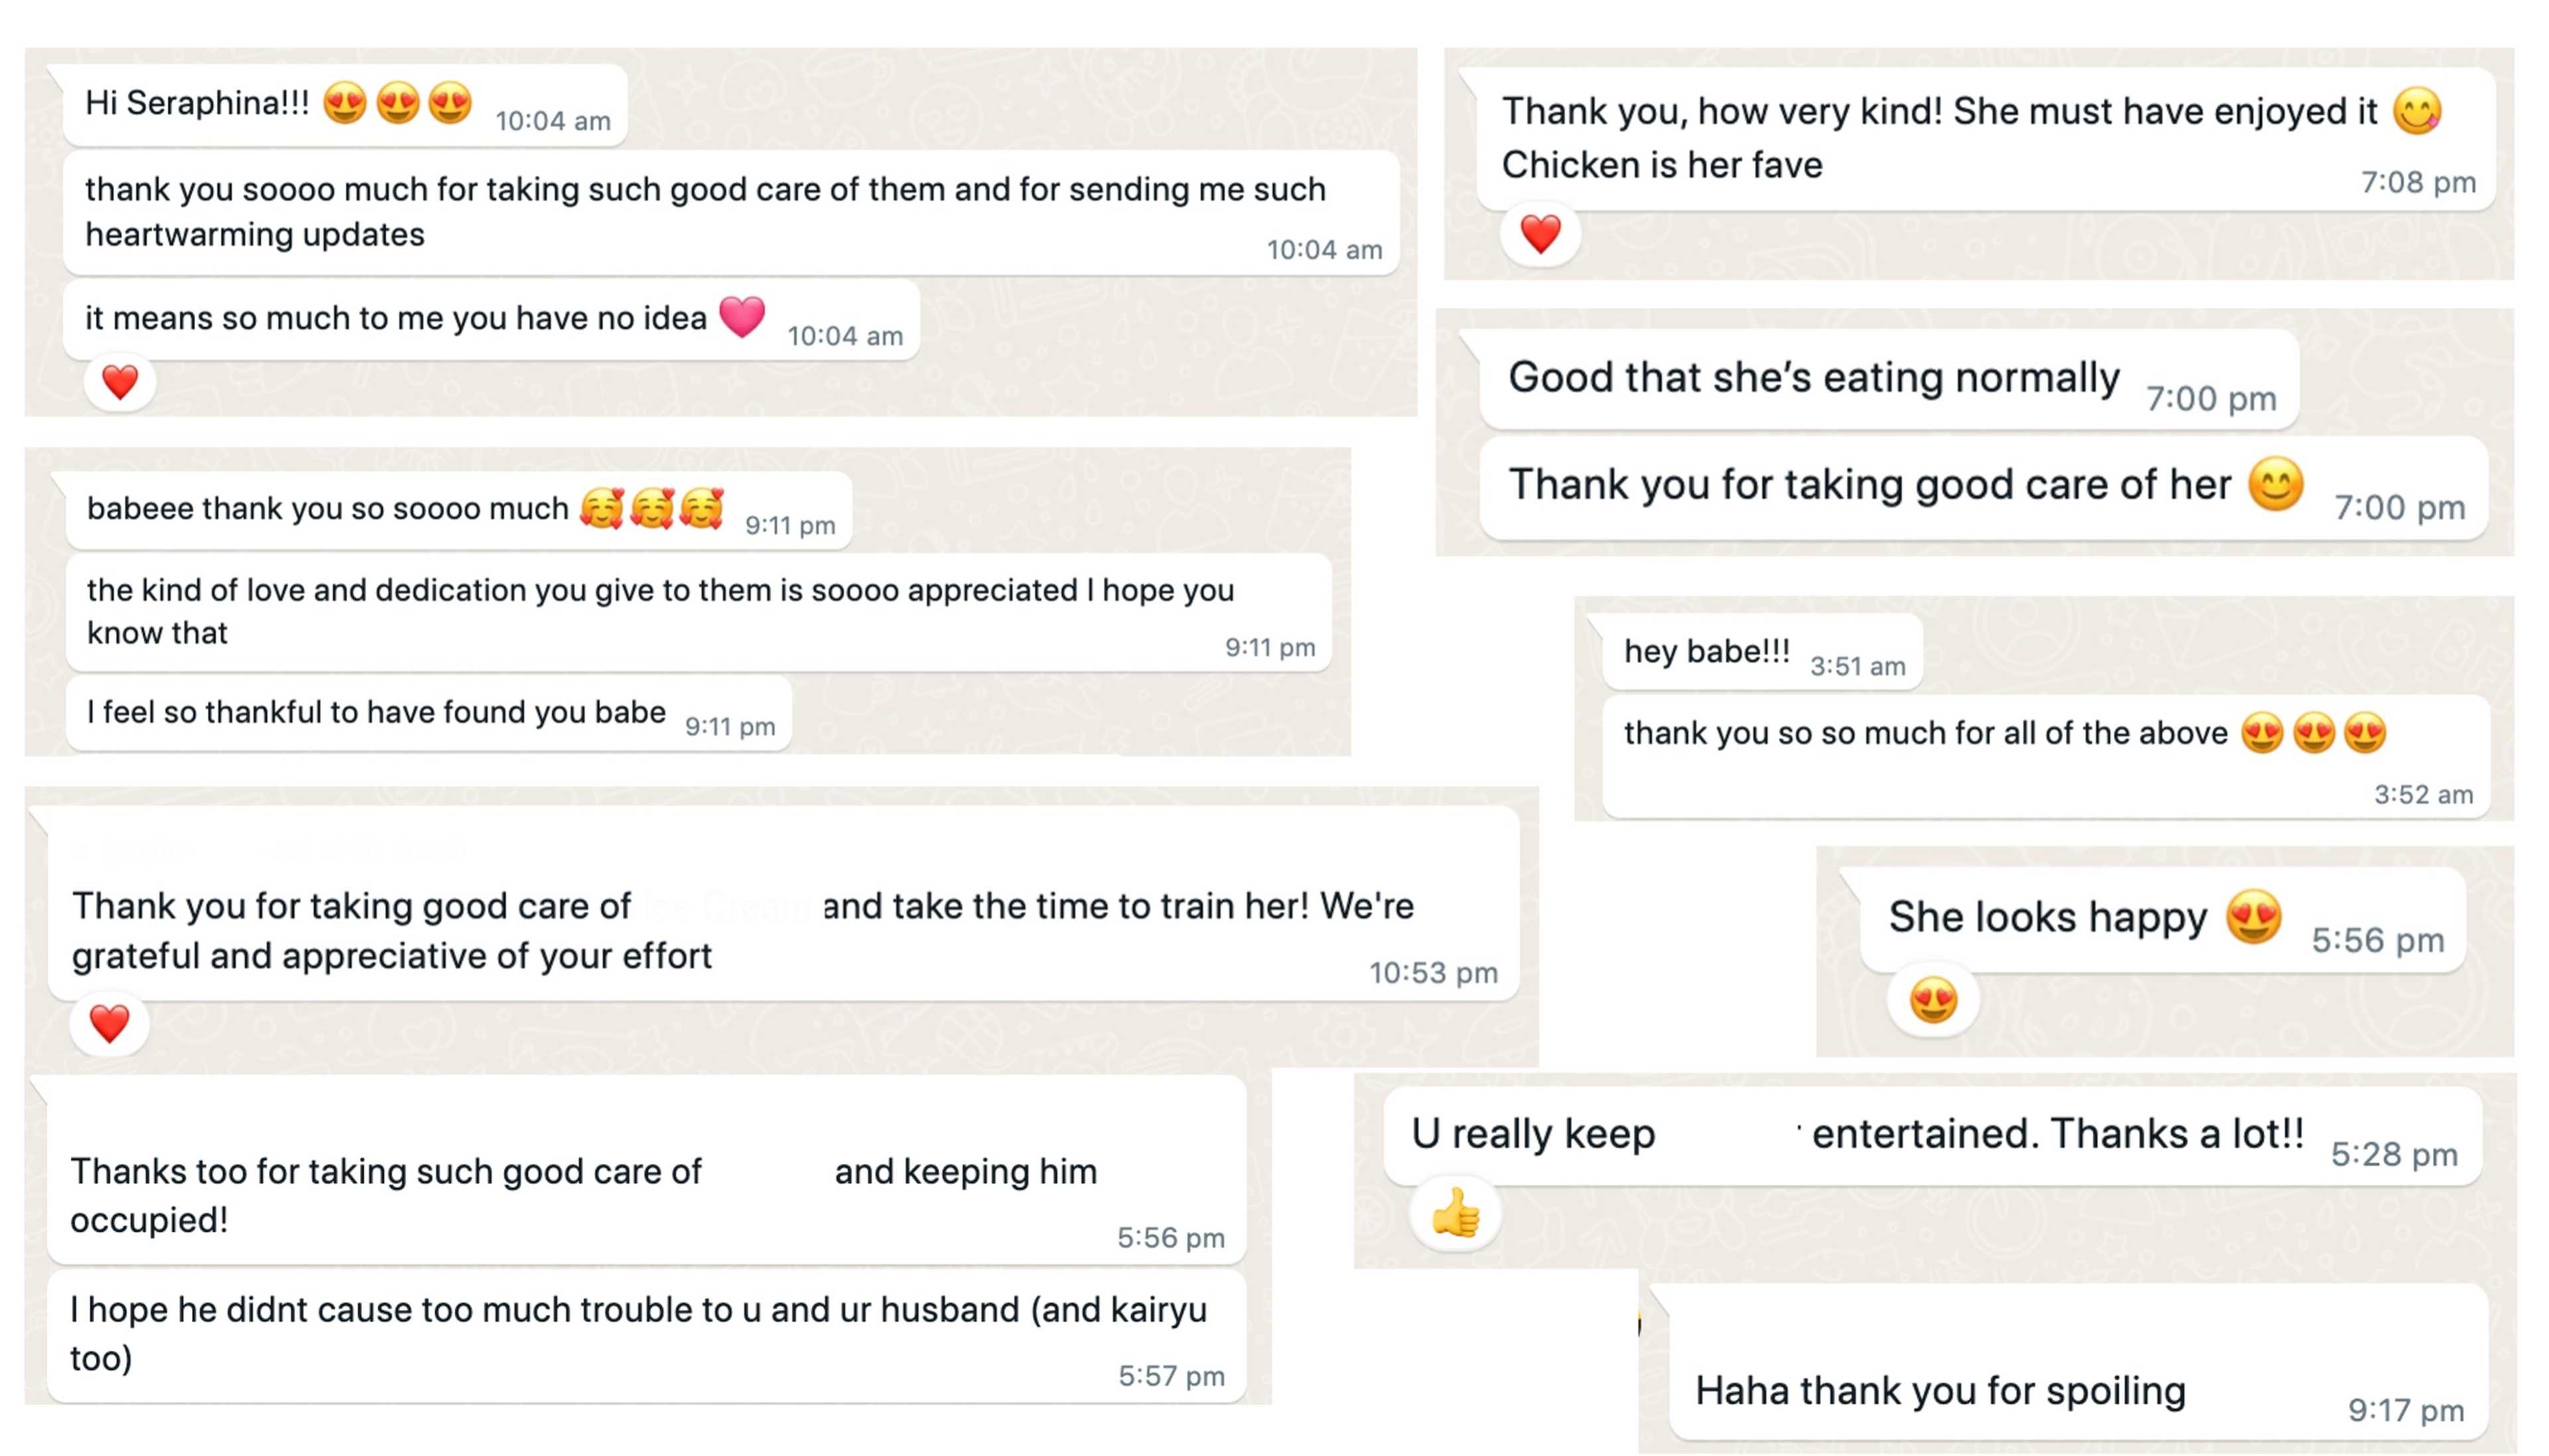2549x1456 pixels.
Task: Click the yum face emoji after "enjoyed it"
Action: point(2416,111)
